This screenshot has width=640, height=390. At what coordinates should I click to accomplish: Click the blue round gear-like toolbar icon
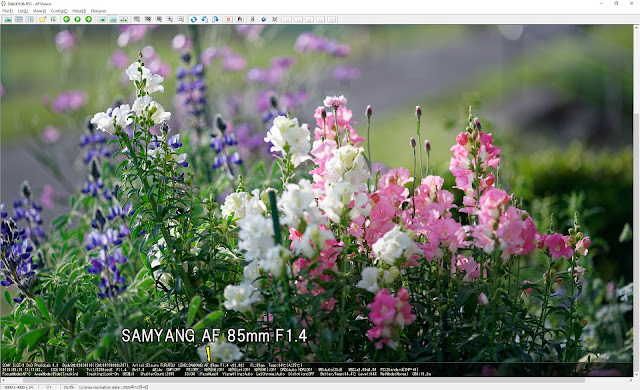(263, 19)
